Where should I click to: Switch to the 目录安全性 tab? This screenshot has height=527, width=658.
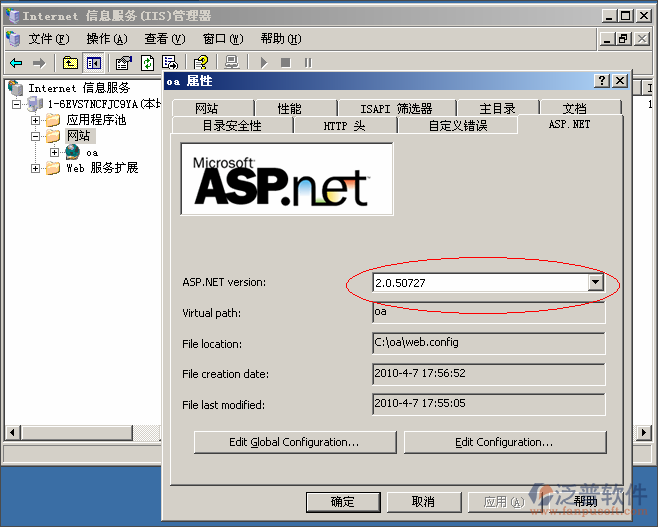pyautogui.click(x=231, y=126)
